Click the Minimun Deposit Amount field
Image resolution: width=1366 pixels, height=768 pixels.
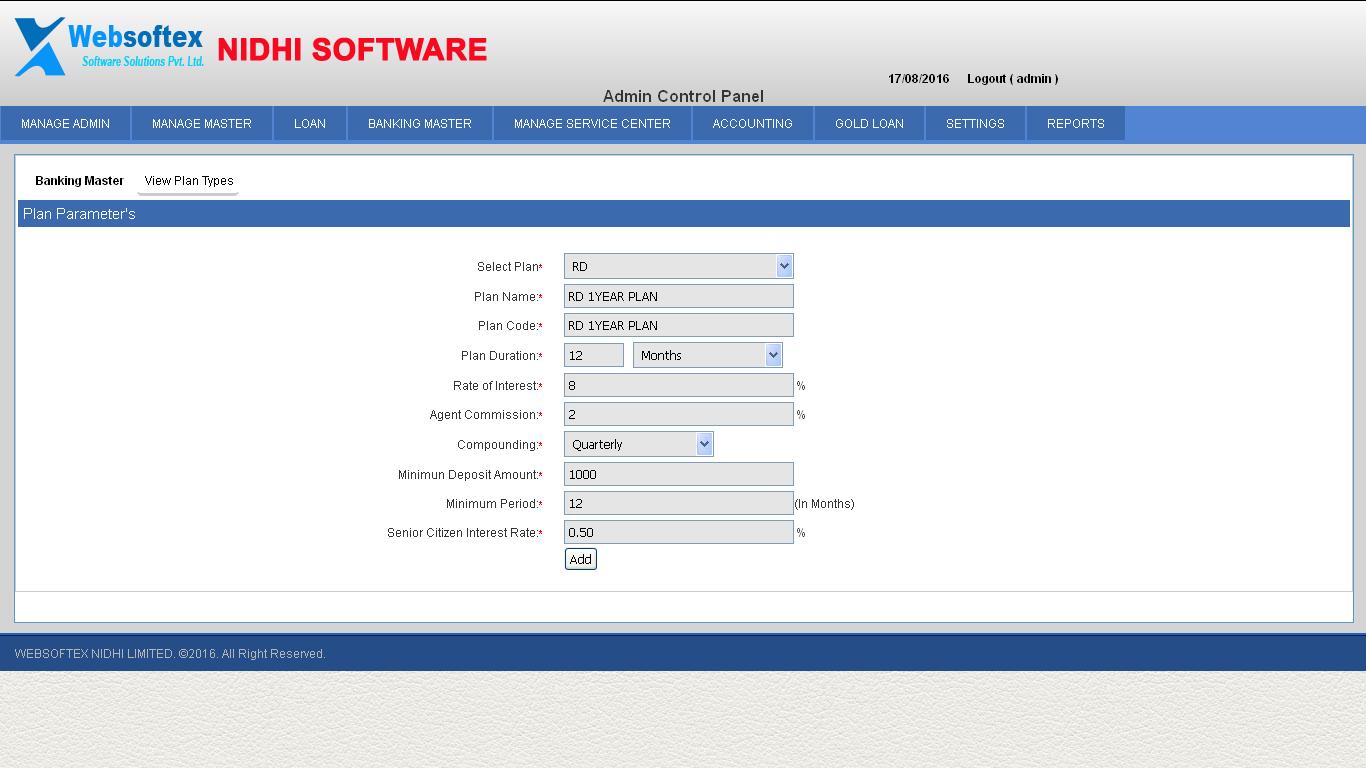click(679, 474)
